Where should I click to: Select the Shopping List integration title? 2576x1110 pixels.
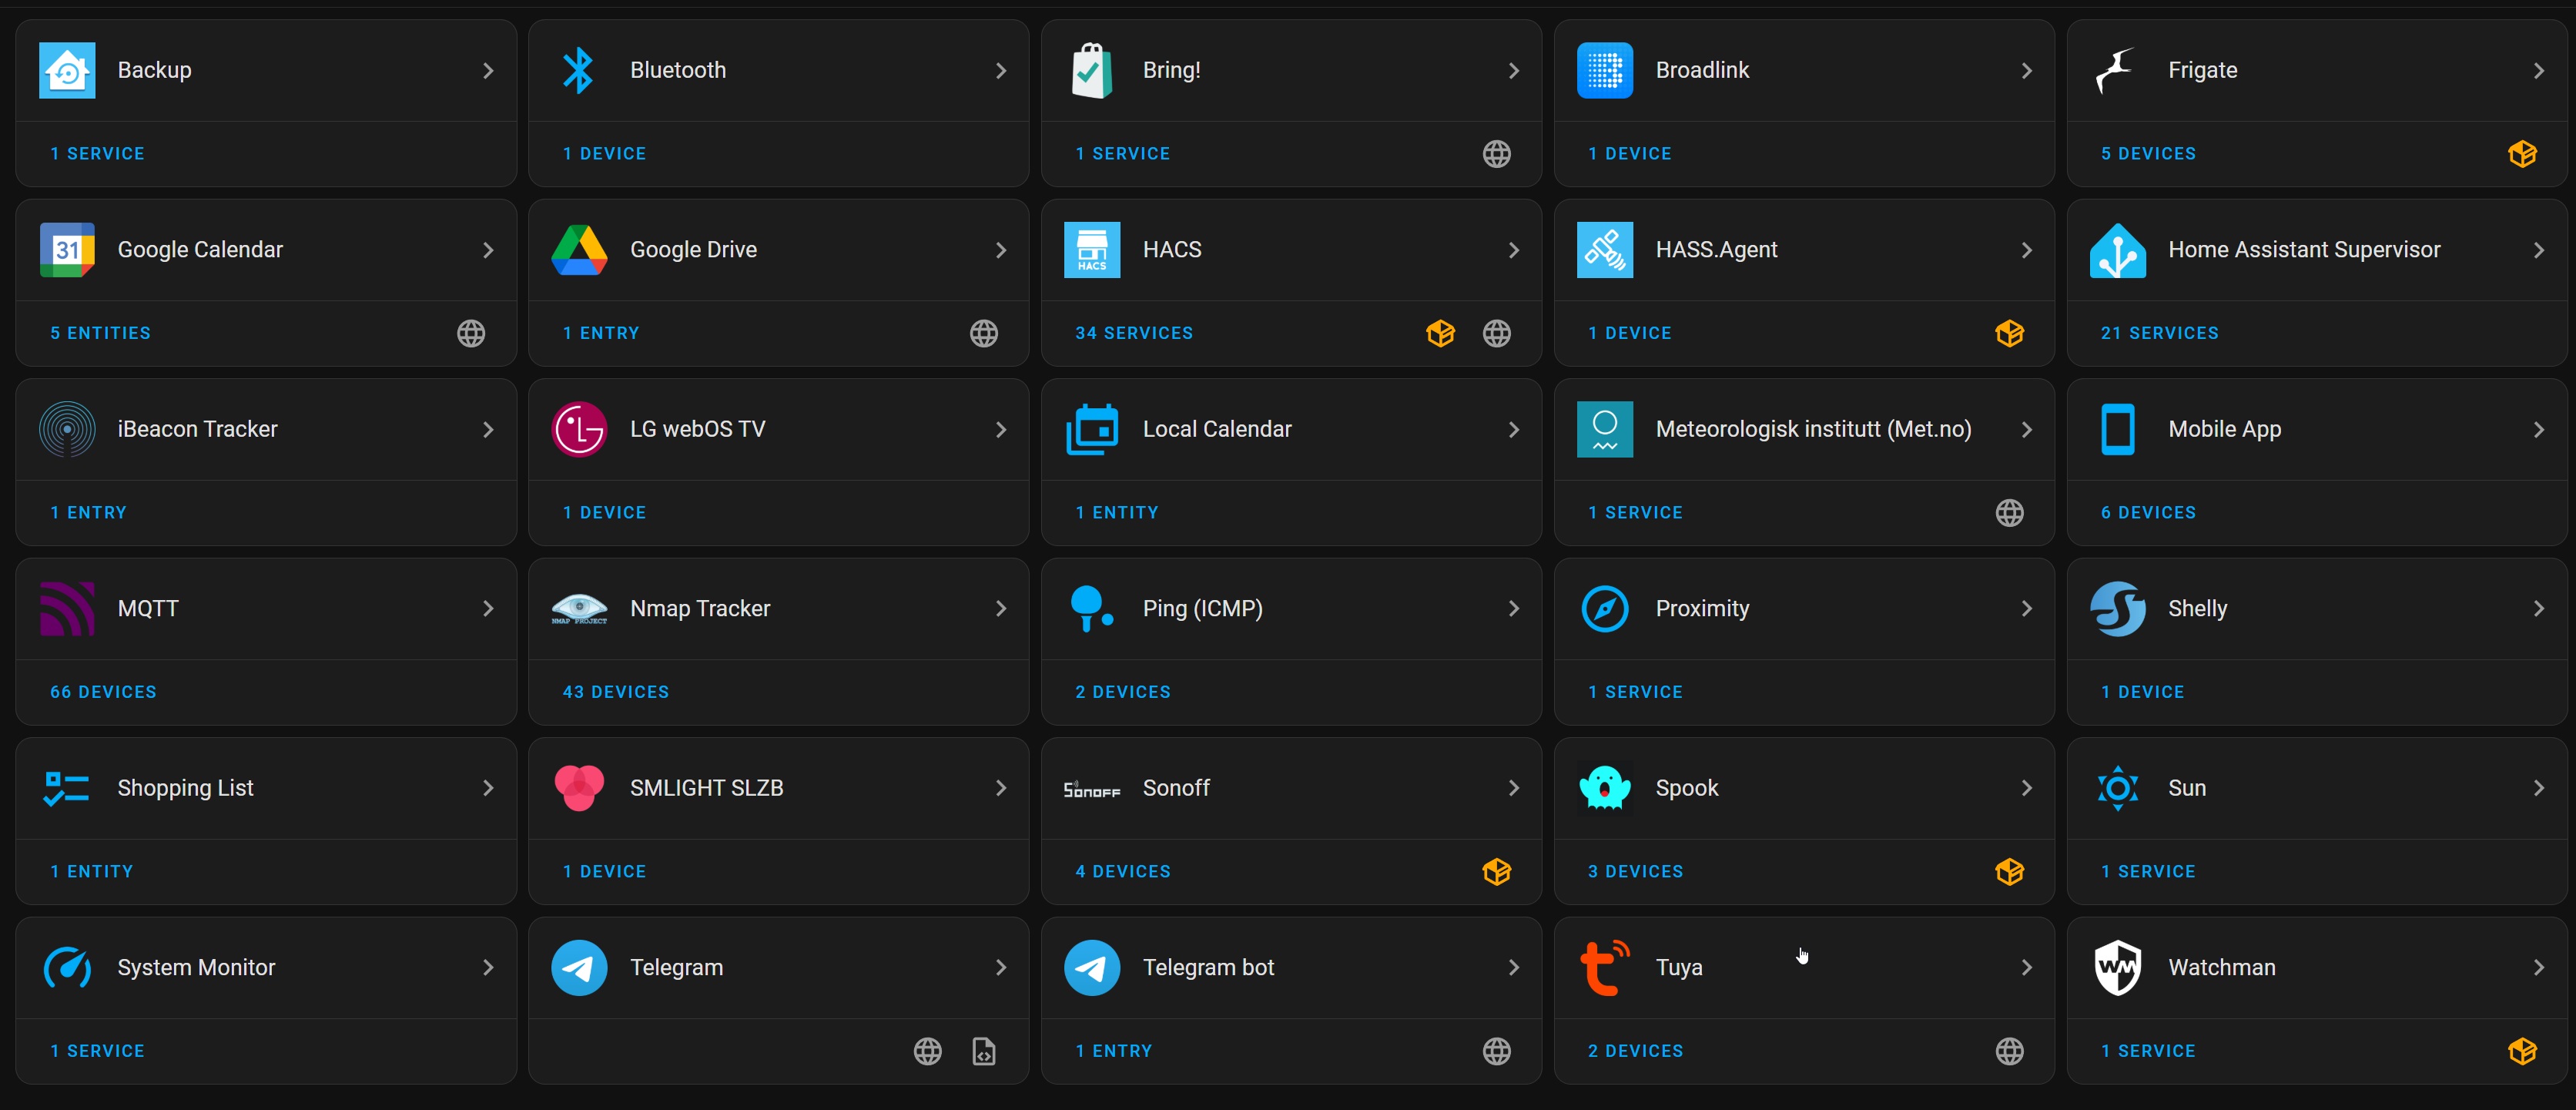(185, 788)
